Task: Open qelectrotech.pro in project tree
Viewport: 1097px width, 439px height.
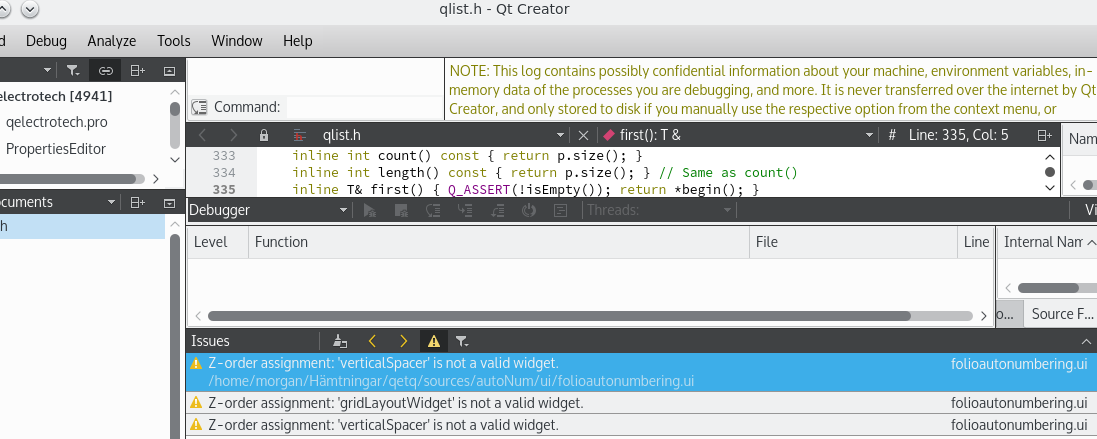Action: click(57, 122)
